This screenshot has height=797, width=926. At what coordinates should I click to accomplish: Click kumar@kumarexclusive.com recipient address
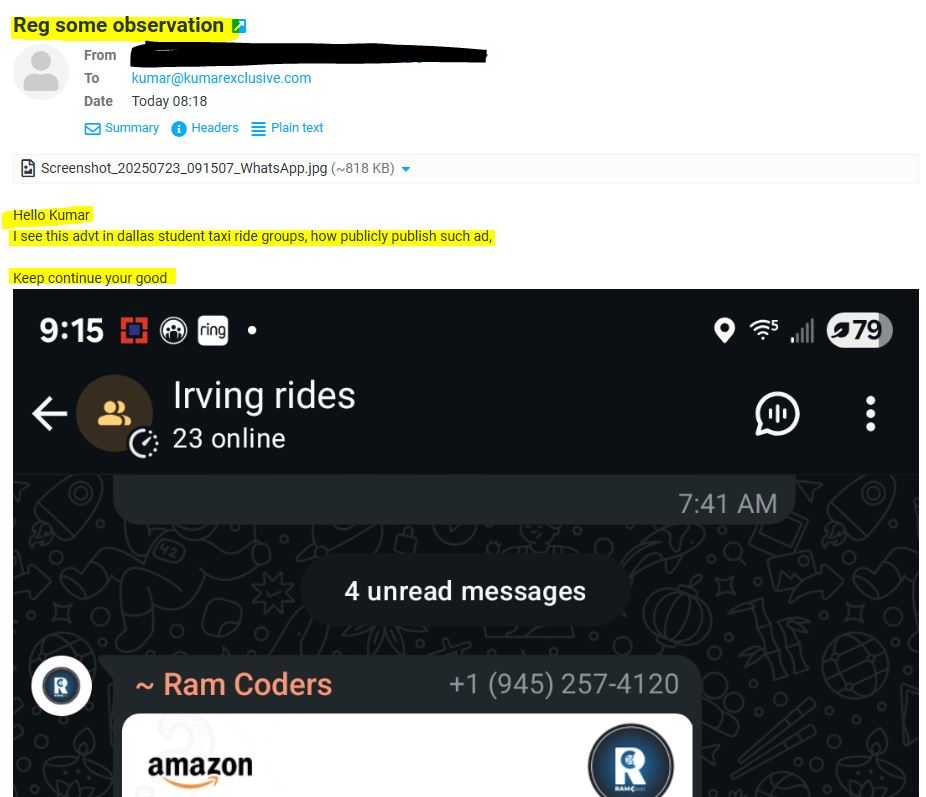tap(221, 78)
